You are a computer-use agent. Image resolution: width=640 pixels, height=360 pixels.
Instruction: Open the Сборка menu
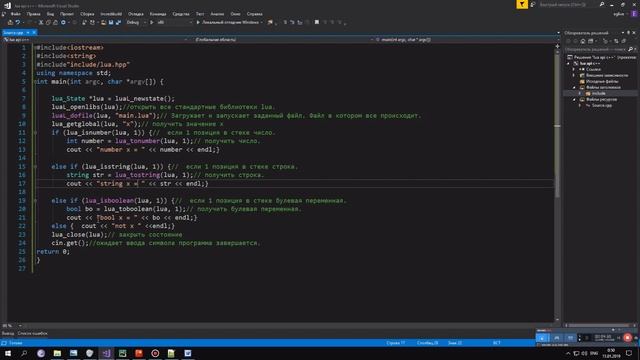click(87, 14)
